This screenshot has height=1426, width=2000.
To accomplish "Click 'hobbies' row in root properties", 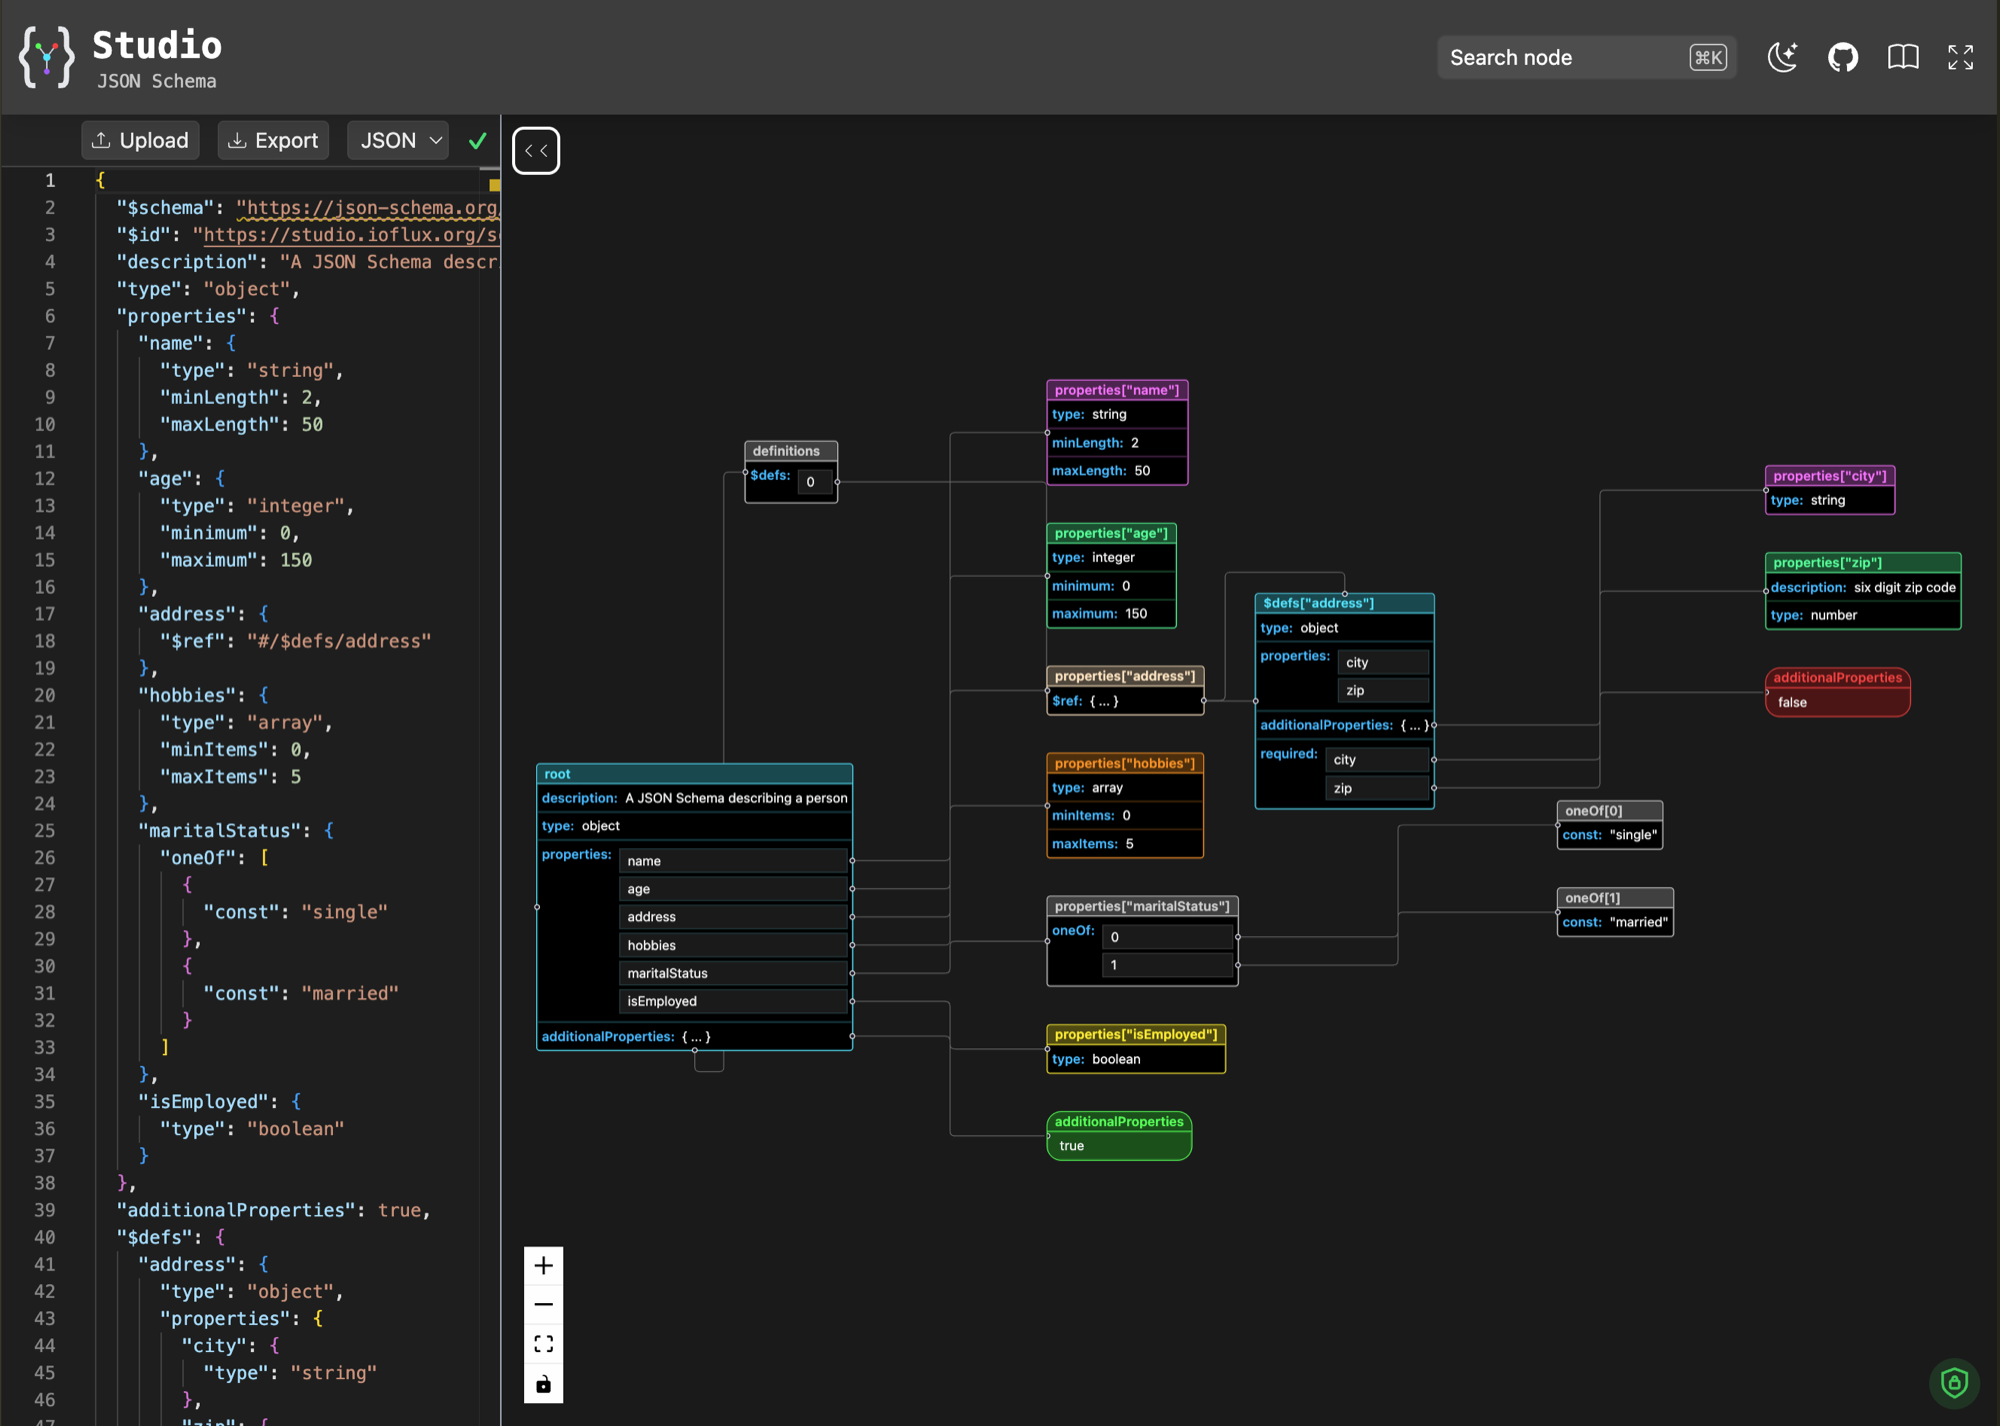I will (x=733, y=945).
